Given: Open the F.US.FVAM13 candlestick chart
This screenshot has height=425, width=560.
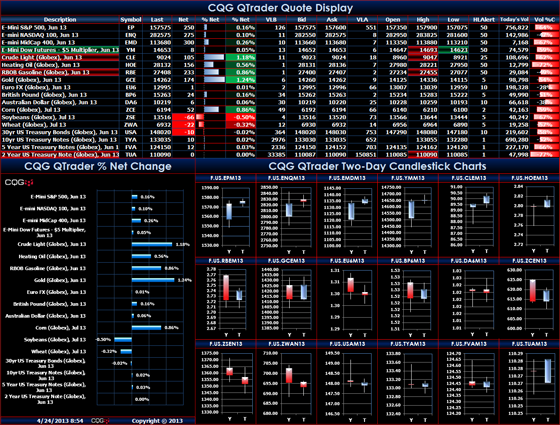Looking at the screenshot, I should pos(469,382).
